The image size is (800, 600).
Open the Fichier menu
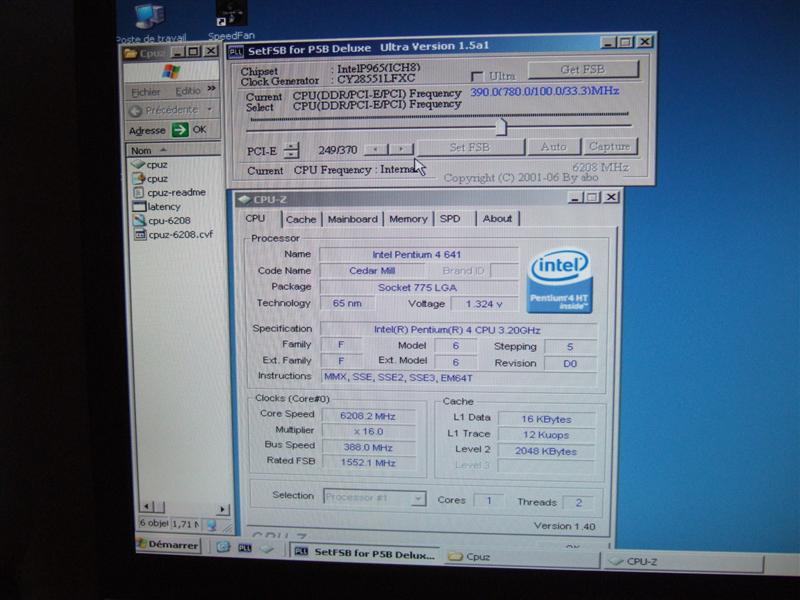146,92
